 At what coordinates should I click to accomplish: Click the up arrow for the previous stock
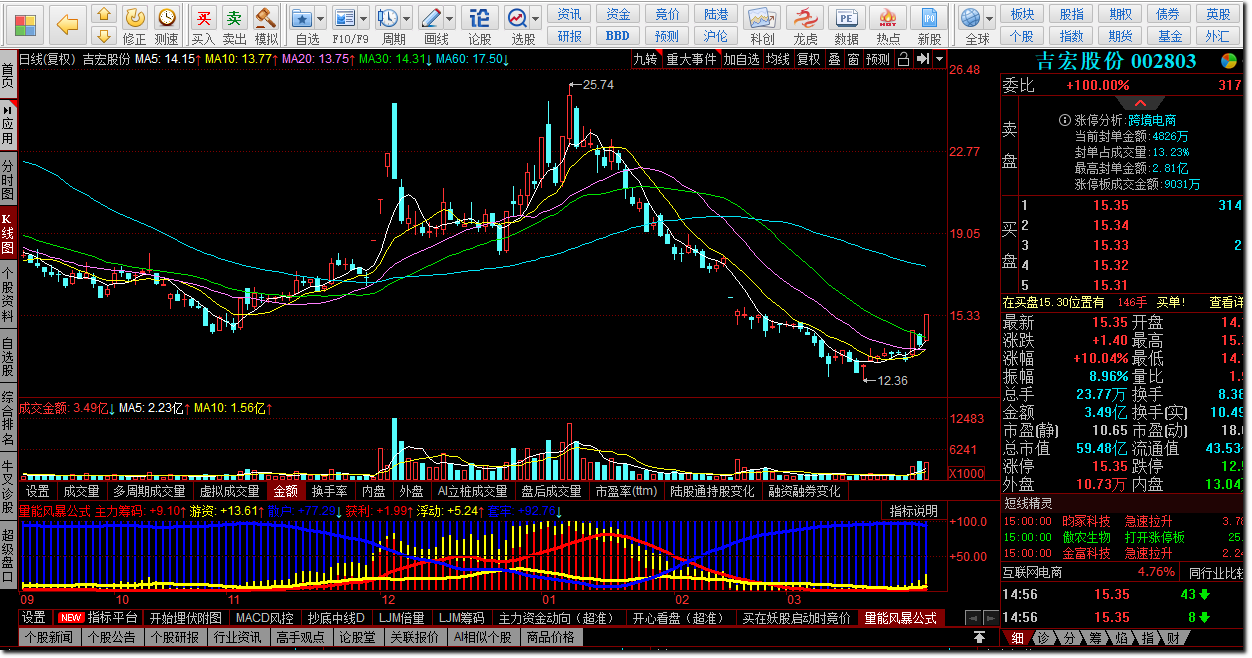pos(104,15)
